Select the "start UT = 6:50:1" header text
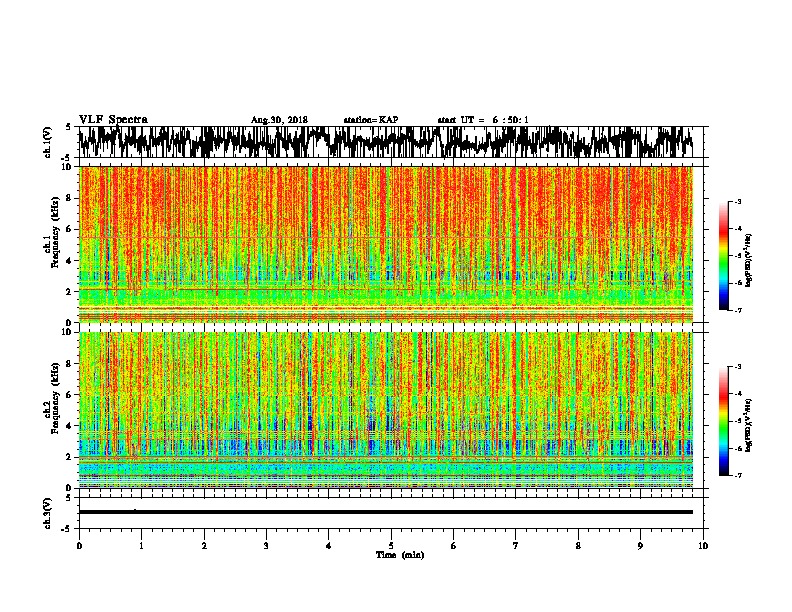The height and width of the screenshot is (612, 792). (x=483, y=120)
